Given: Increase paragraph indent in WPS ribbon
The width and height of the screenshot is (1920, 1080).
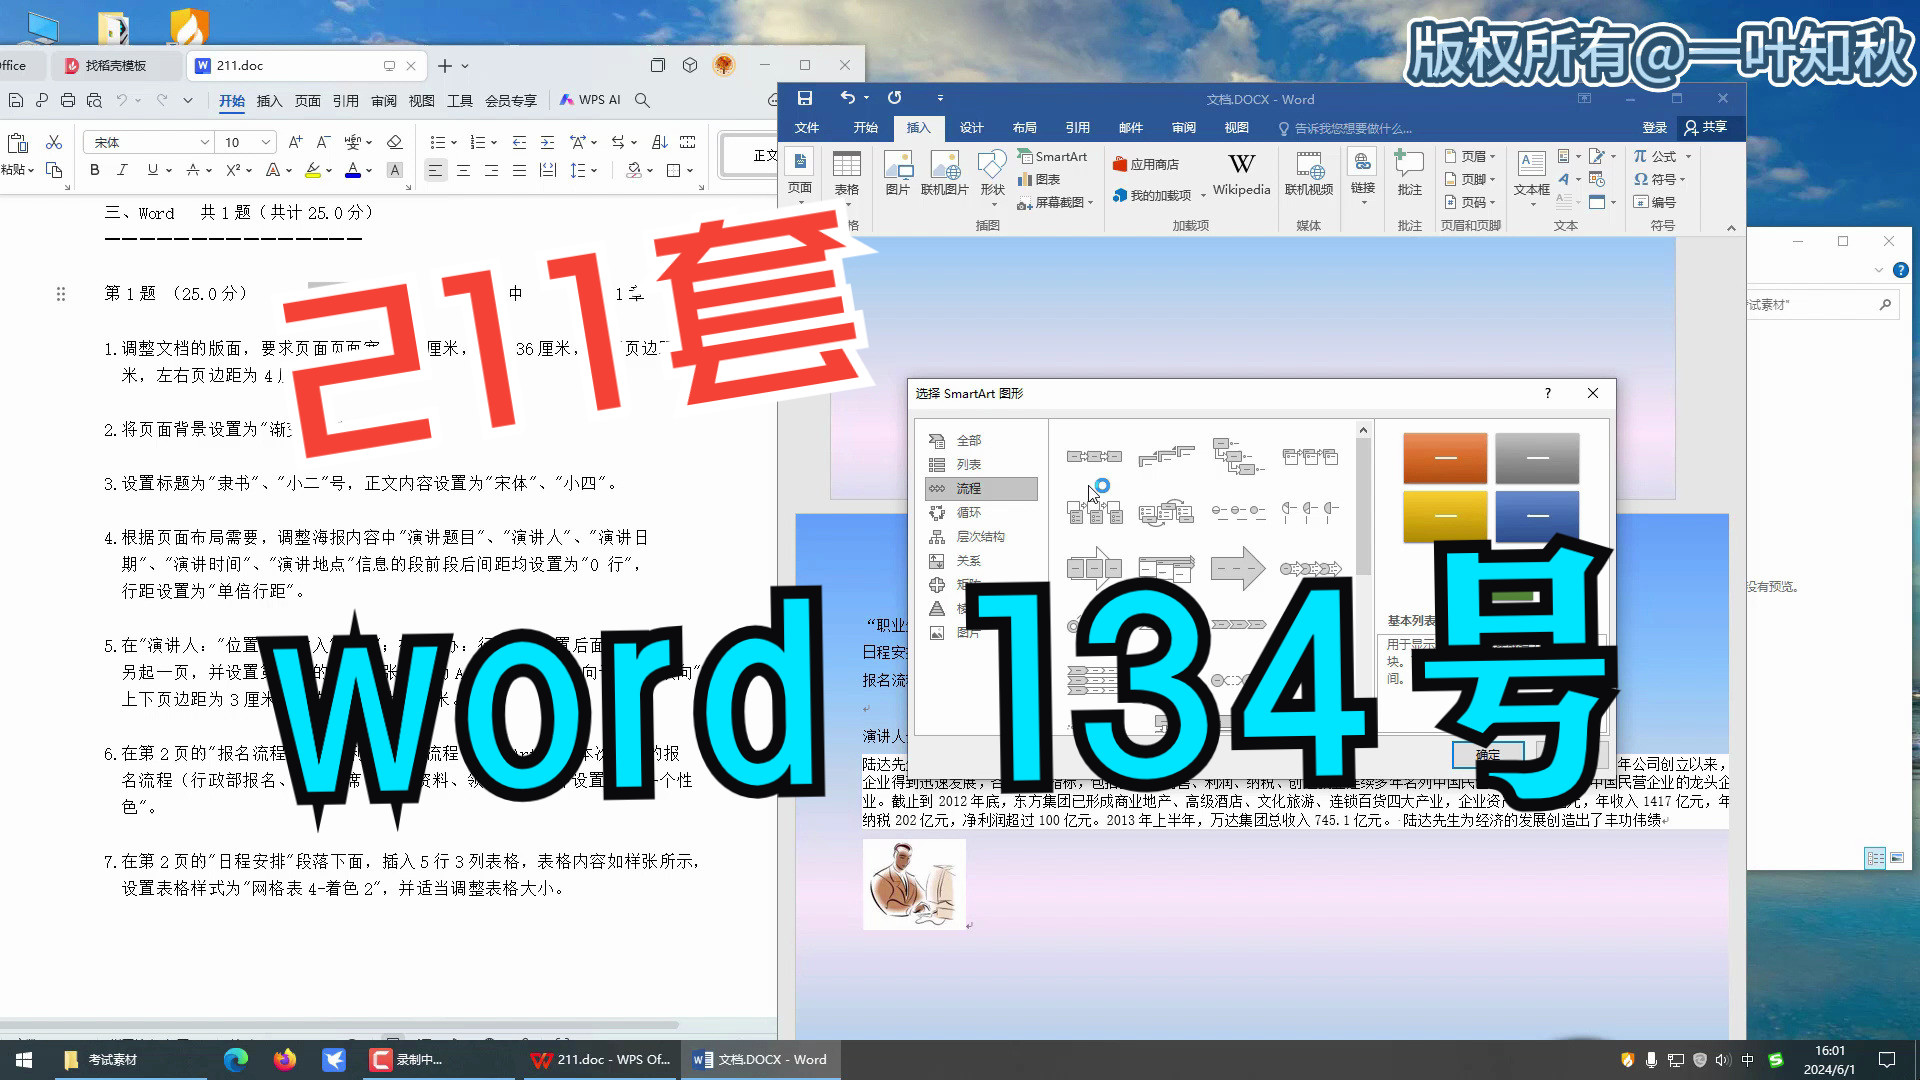Looking at the screenshot, I should tap(547, 142).
